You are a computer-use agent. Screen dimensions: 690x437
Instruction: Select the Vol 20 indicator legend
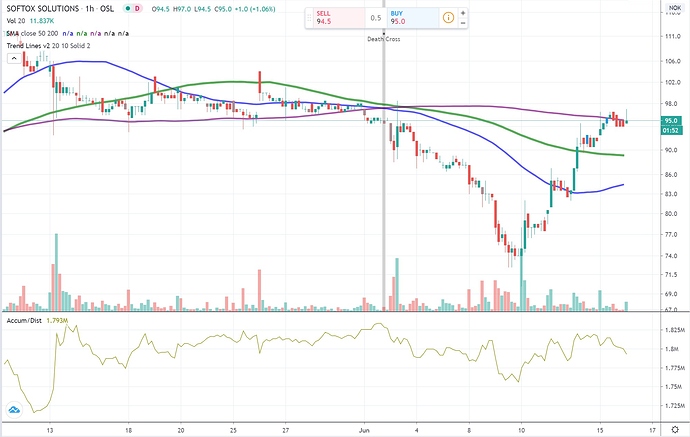coord(16,21)
